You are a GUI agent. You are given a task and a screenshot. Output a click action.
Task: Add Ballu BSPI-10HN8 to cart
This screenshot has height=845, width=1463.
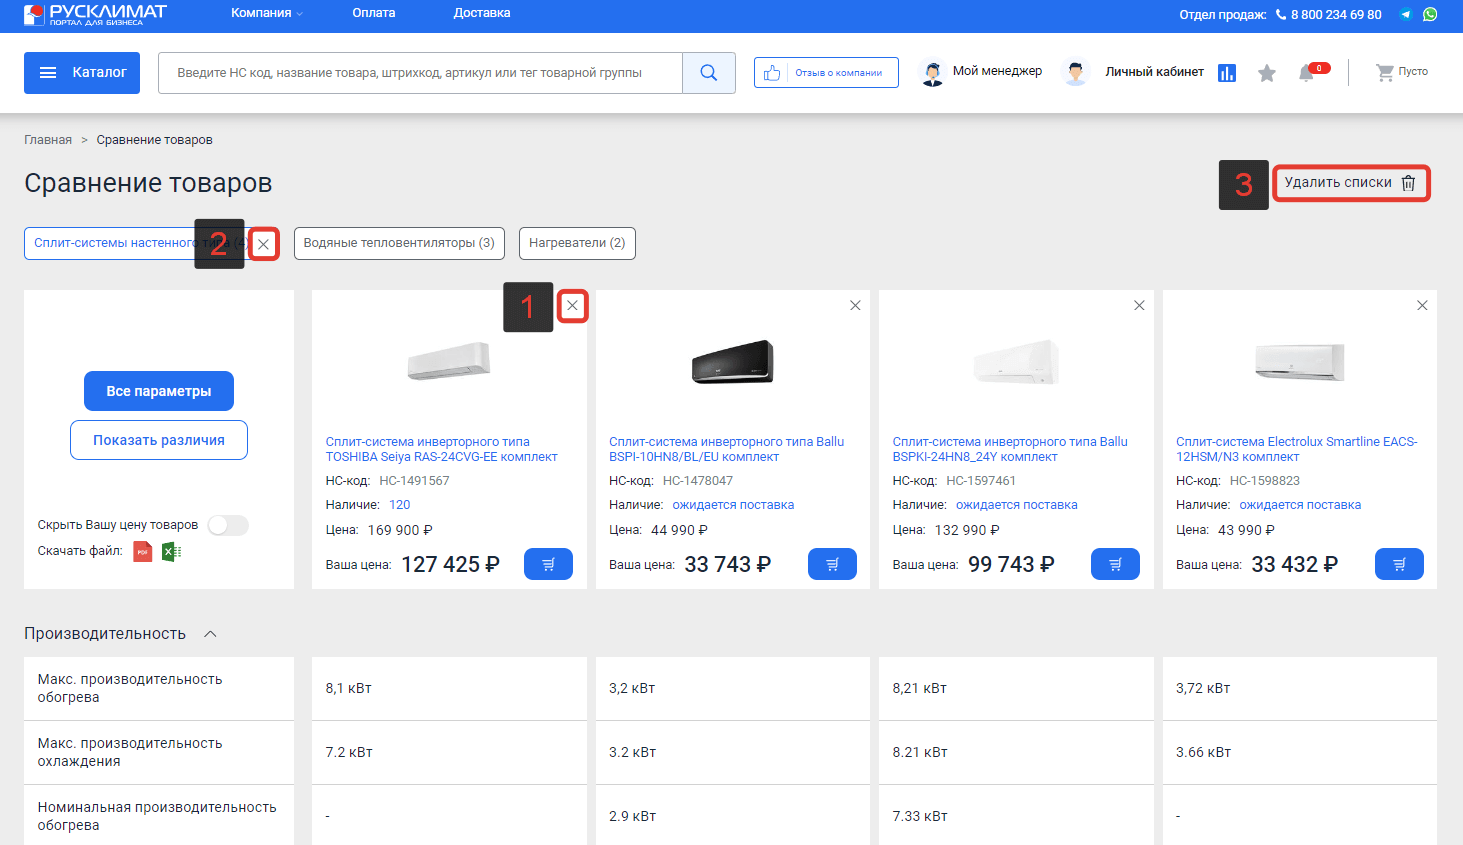(832, 564)
